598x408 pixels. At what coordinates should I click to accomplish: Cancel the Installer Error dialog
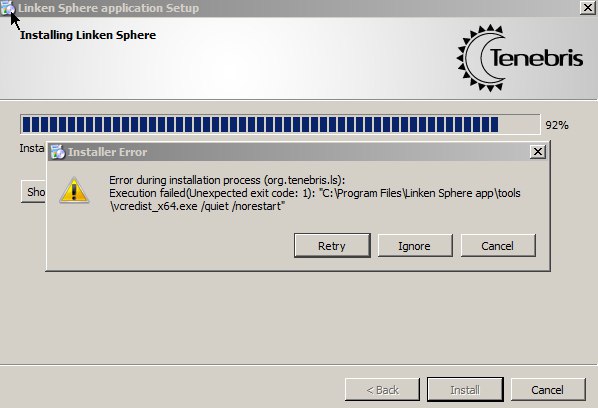click(x=498, y=246)
